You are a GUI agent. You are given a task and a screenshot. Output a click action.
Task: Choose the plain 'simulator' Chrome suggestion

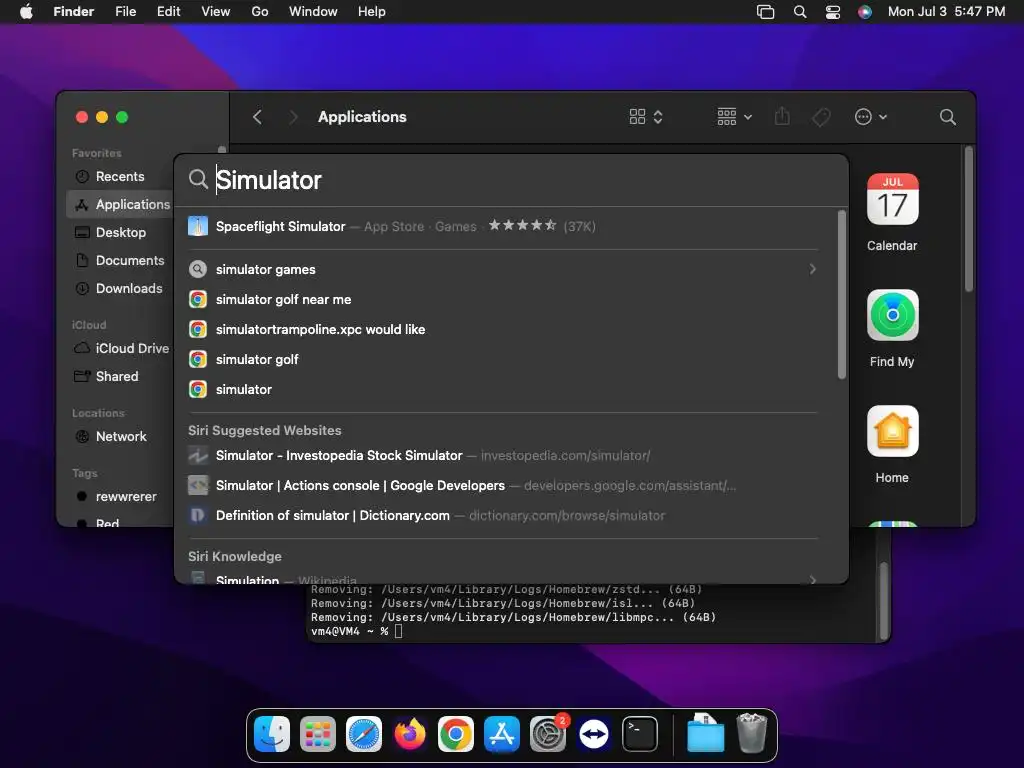click(x=503, y=389)
